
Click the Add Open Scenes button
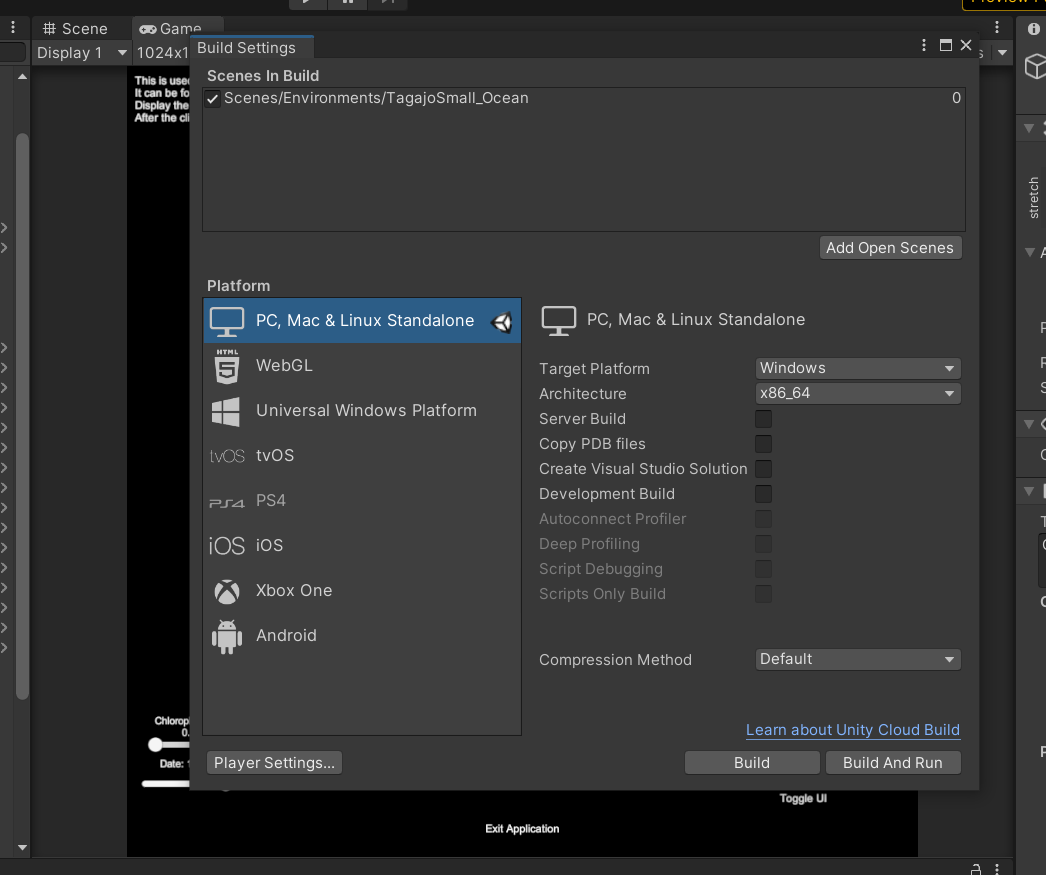point(890,248)
